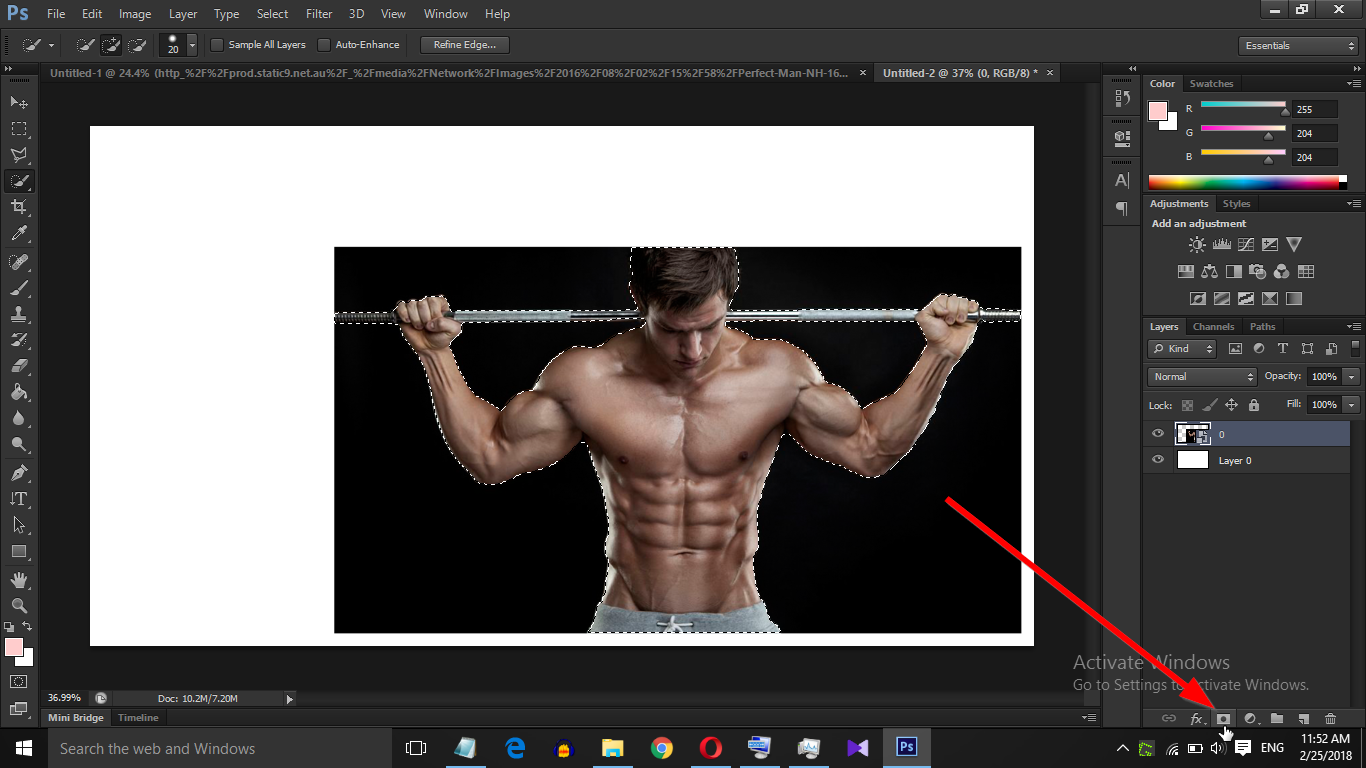
Task: Create a new group with the folder icon
Action: [1277, 718]
